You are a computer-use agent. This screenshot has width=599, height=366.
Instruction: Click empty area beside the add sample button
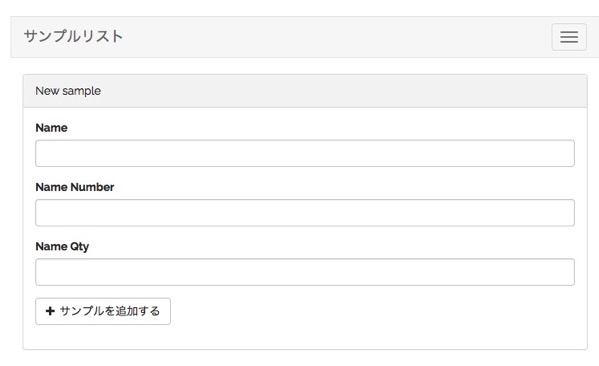(372, 311)
